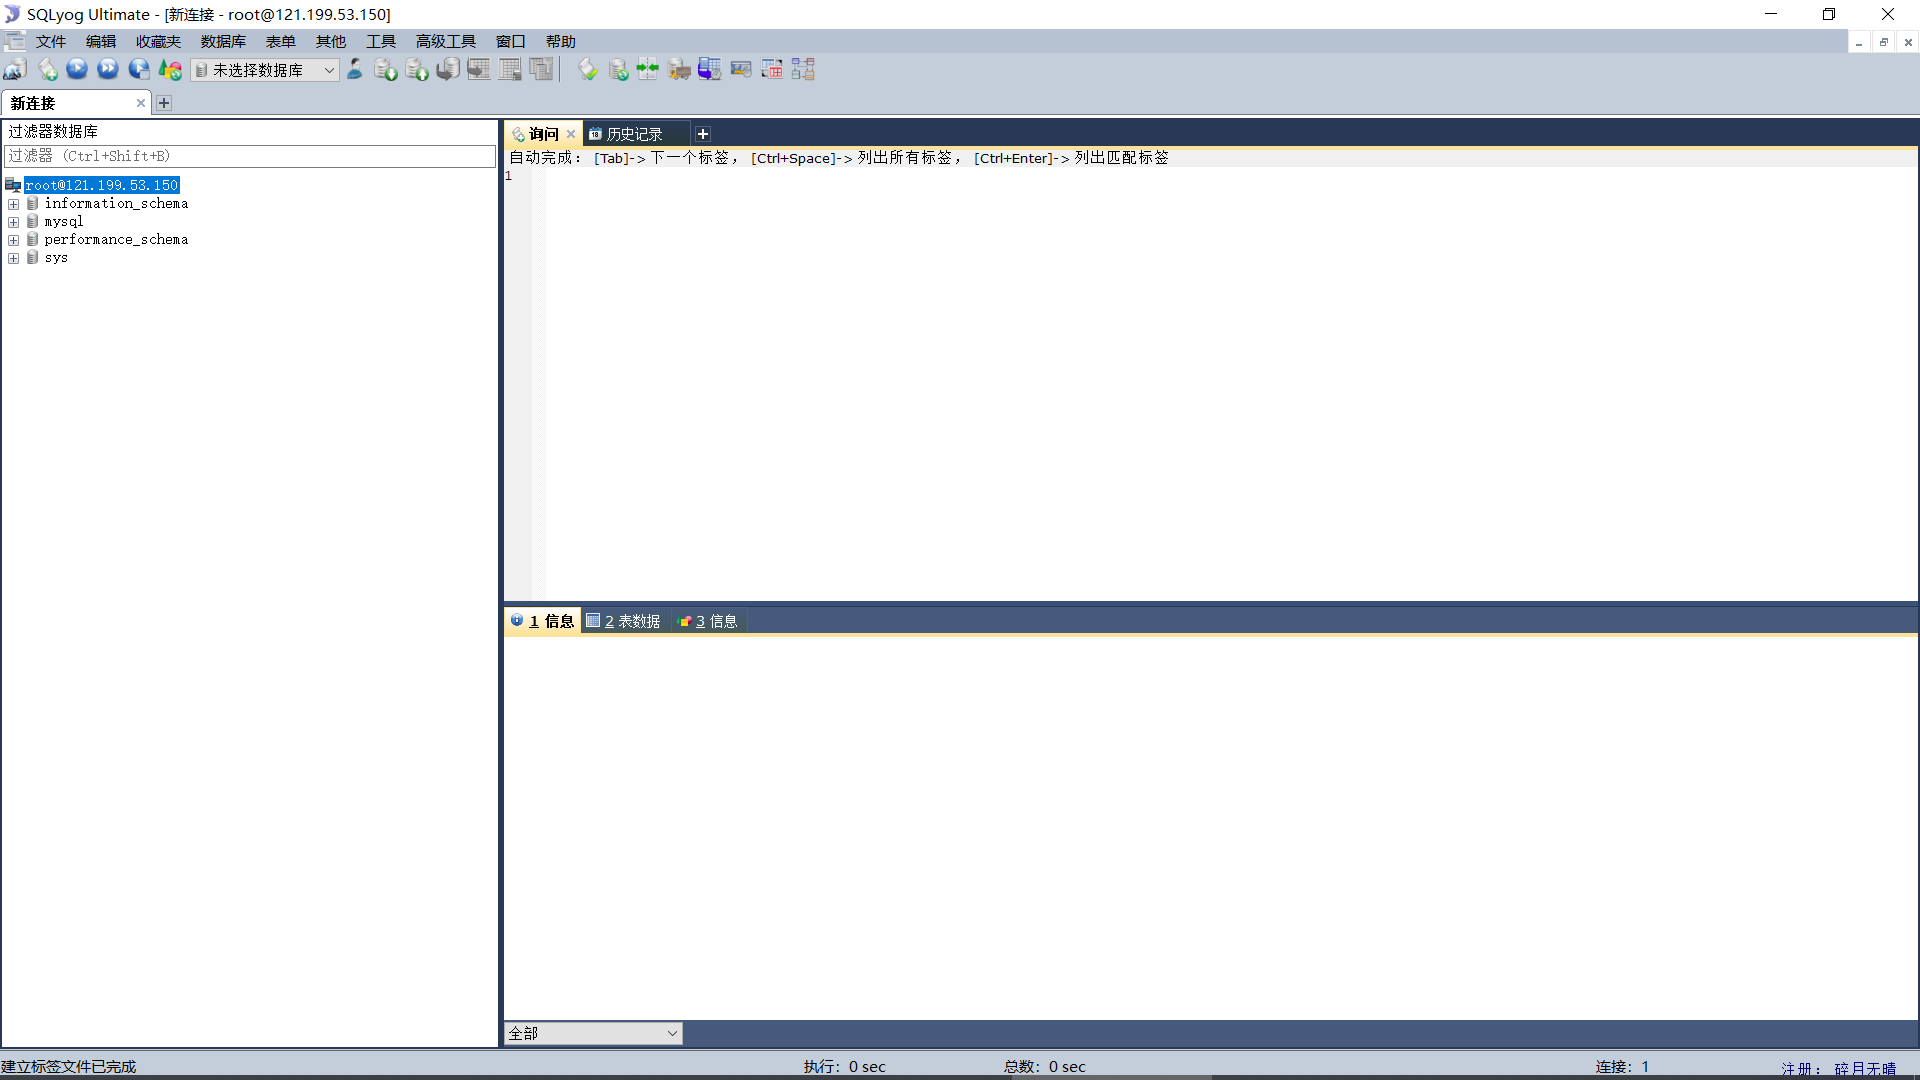Click the scheduled backup clock icon
This screenshot has width=1920, height=1080.
tap(710, 69)
